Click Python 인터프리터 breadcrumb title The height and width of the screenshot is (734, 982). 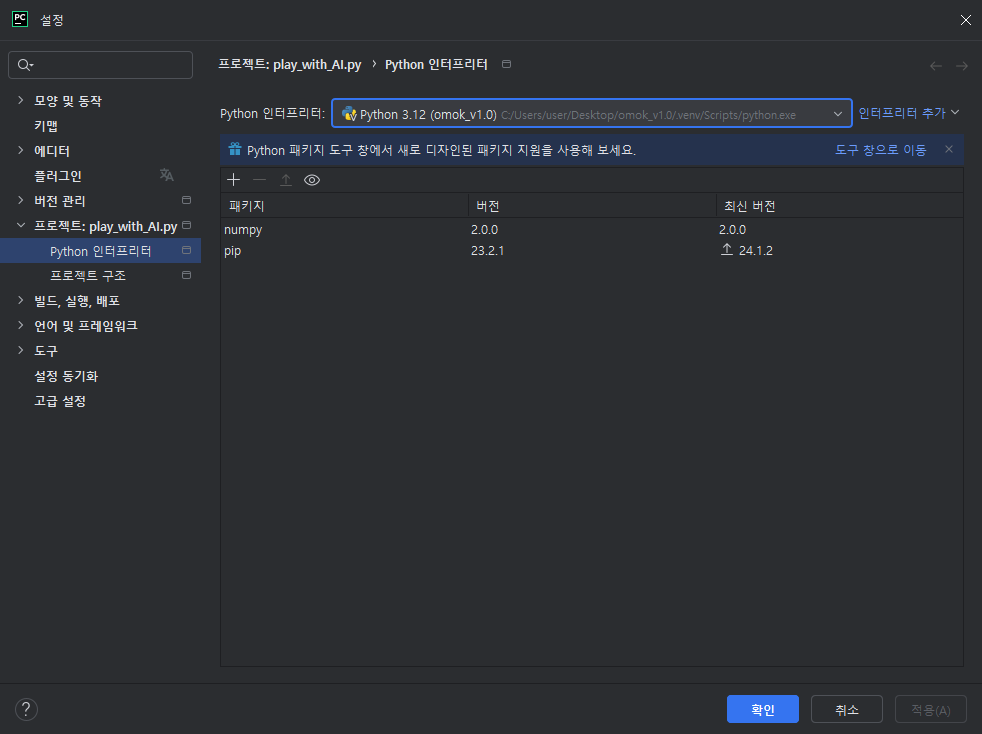(436, 65)
